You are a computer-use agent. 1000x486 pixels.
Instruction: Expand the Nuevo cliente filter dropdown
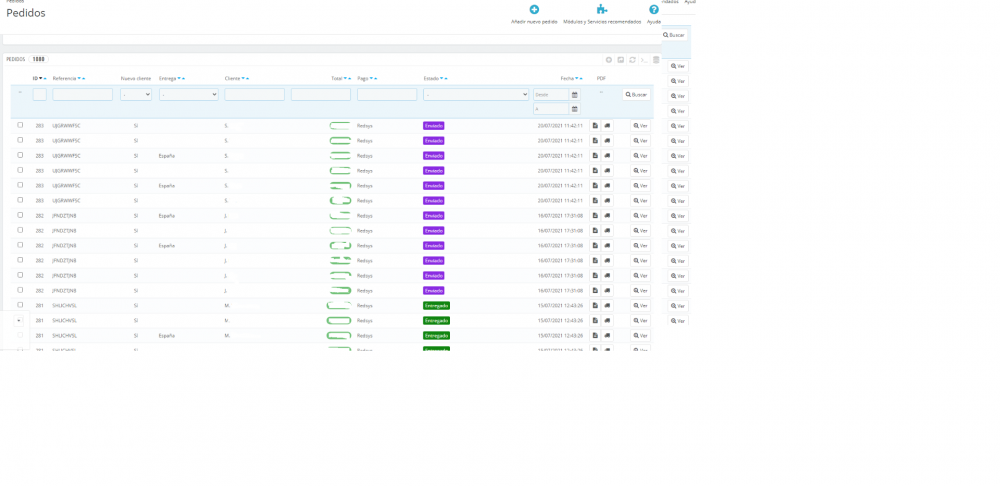(136, 95)
